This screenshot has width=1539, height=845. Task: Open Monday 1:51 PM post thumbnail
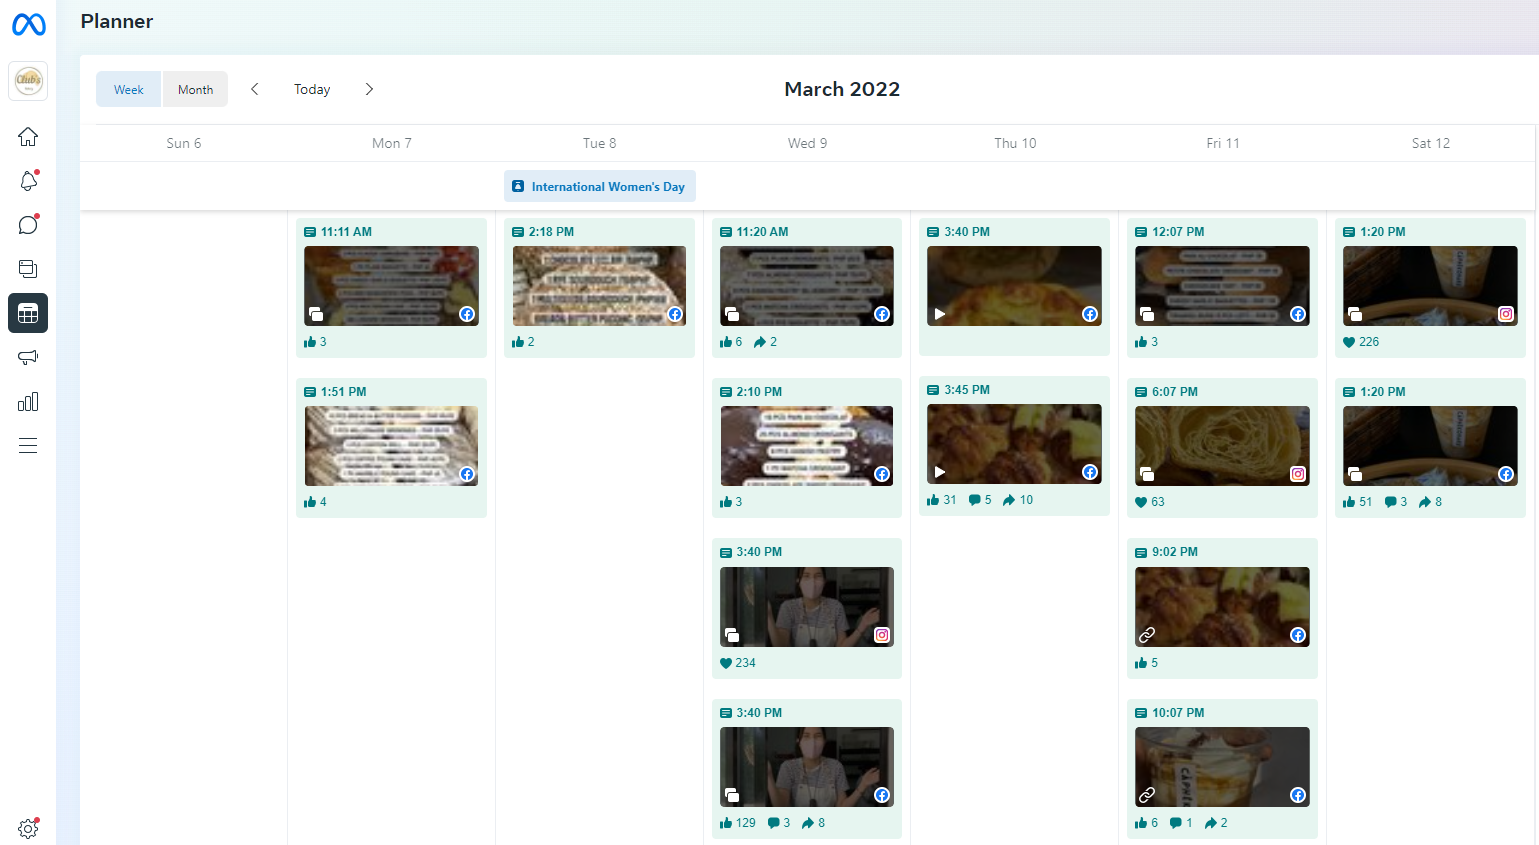[391, 446]
